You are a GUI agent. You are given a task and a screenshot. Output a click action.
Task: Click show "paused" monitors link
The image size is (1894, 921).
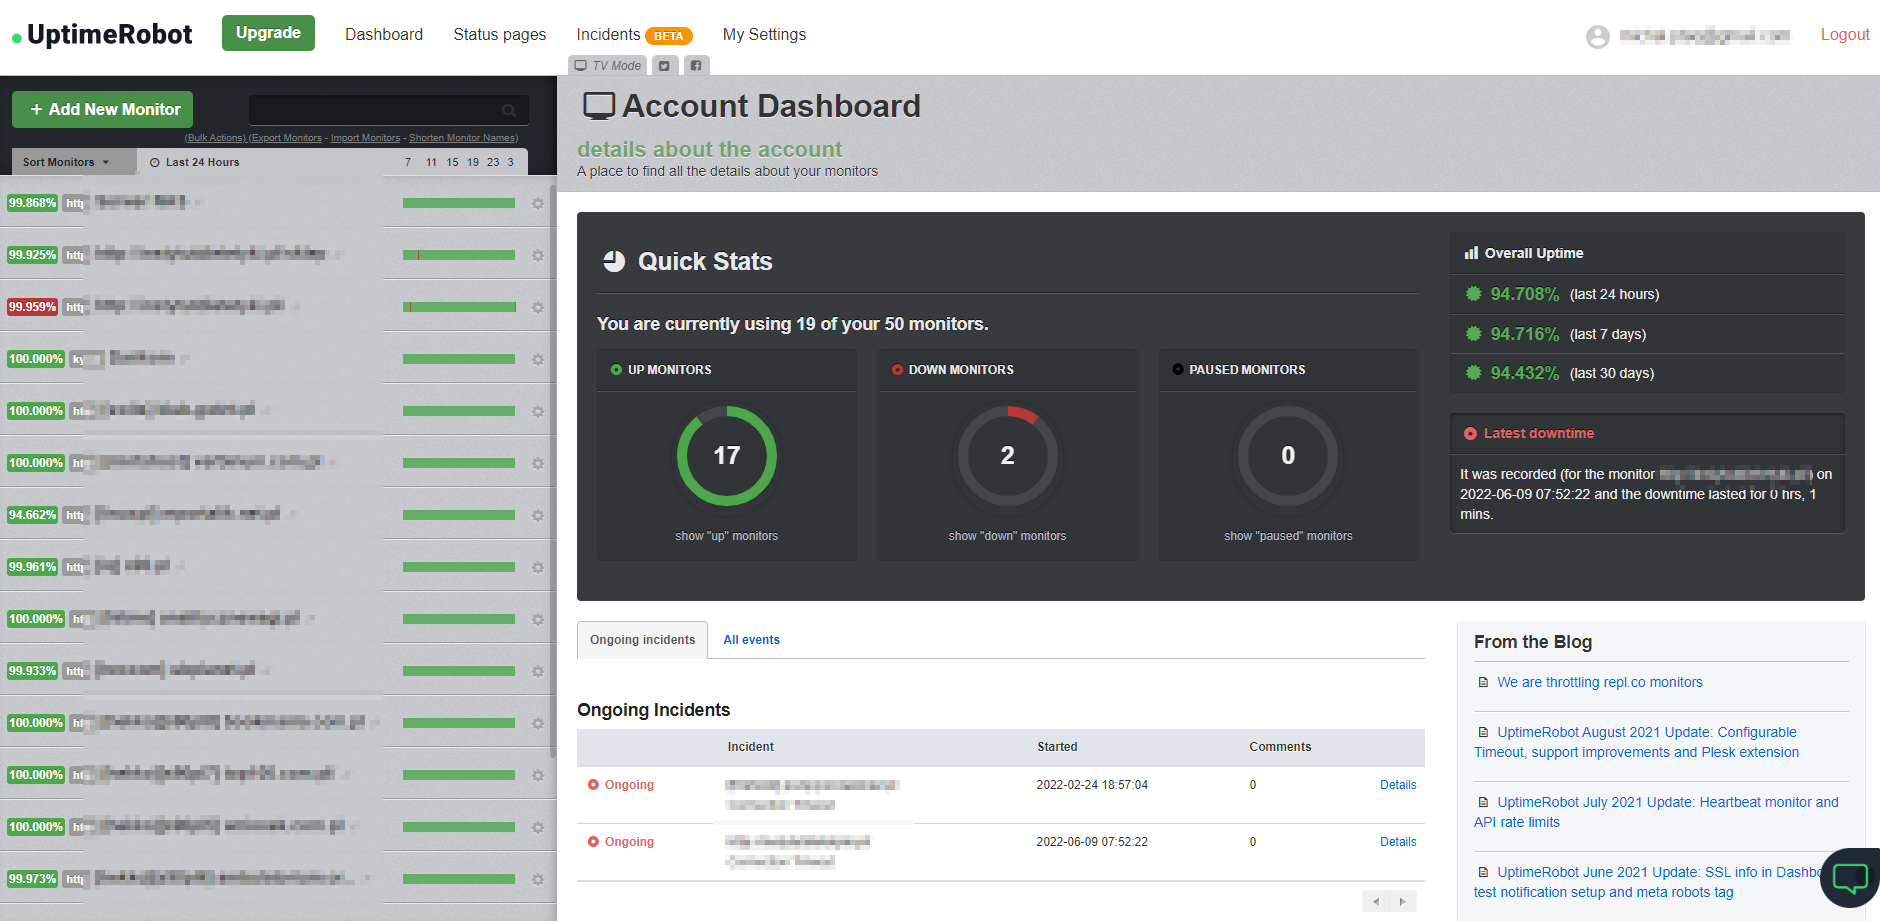pos(1288,536)
